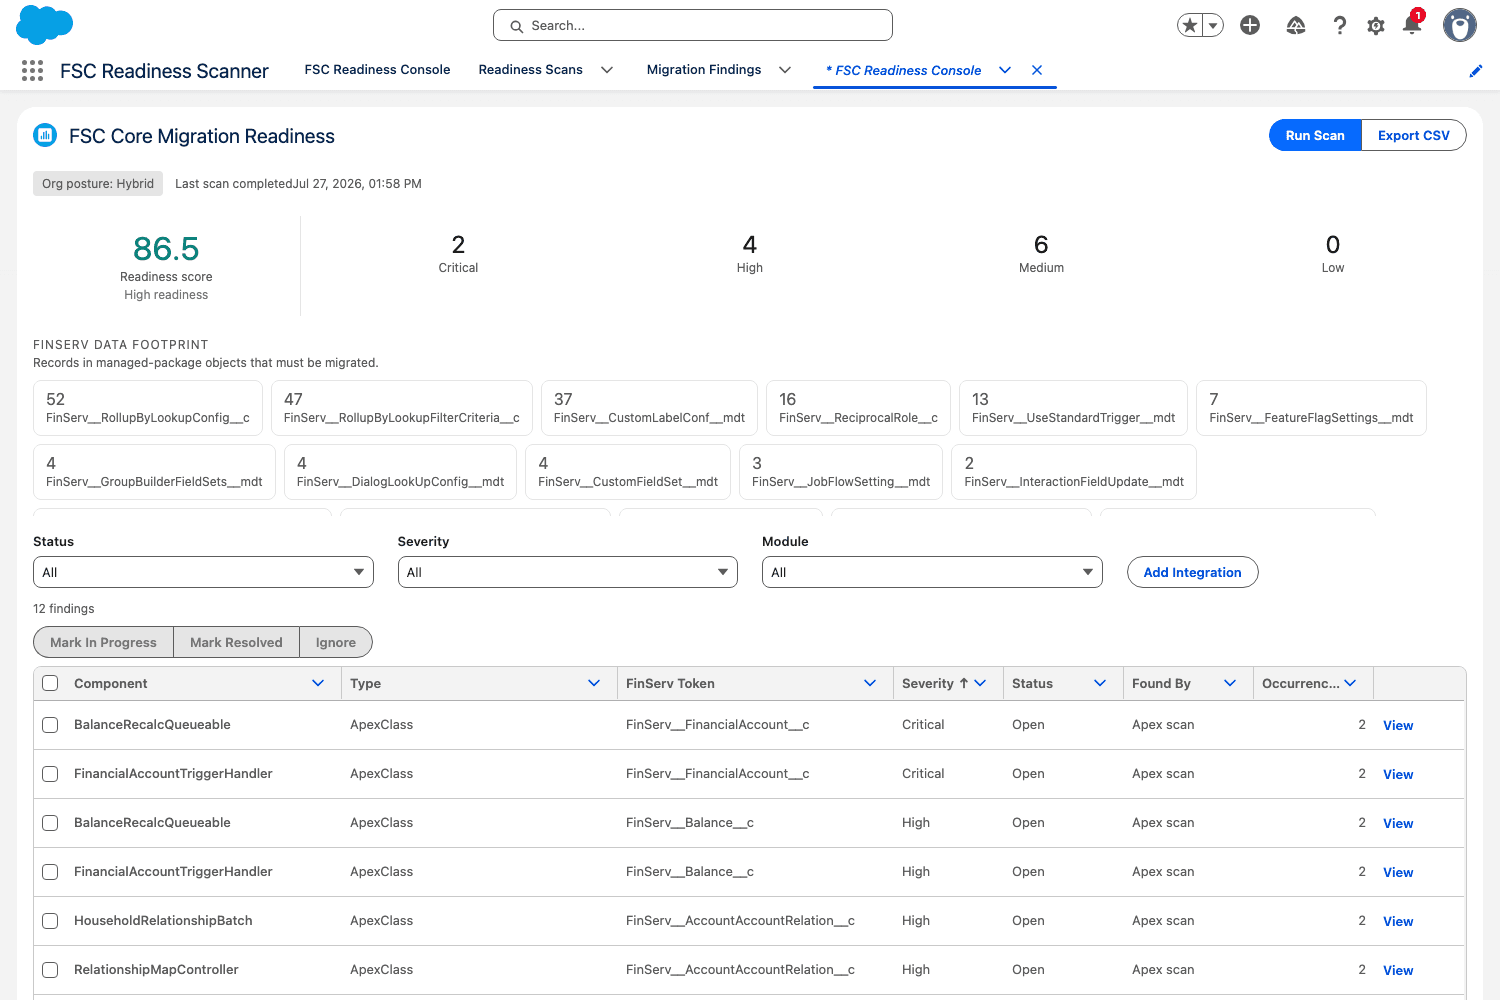The height and width of the screenshot is (1000, 1500).
Task: Open the Module filter combo box
Action: click(x=932, y=572)
